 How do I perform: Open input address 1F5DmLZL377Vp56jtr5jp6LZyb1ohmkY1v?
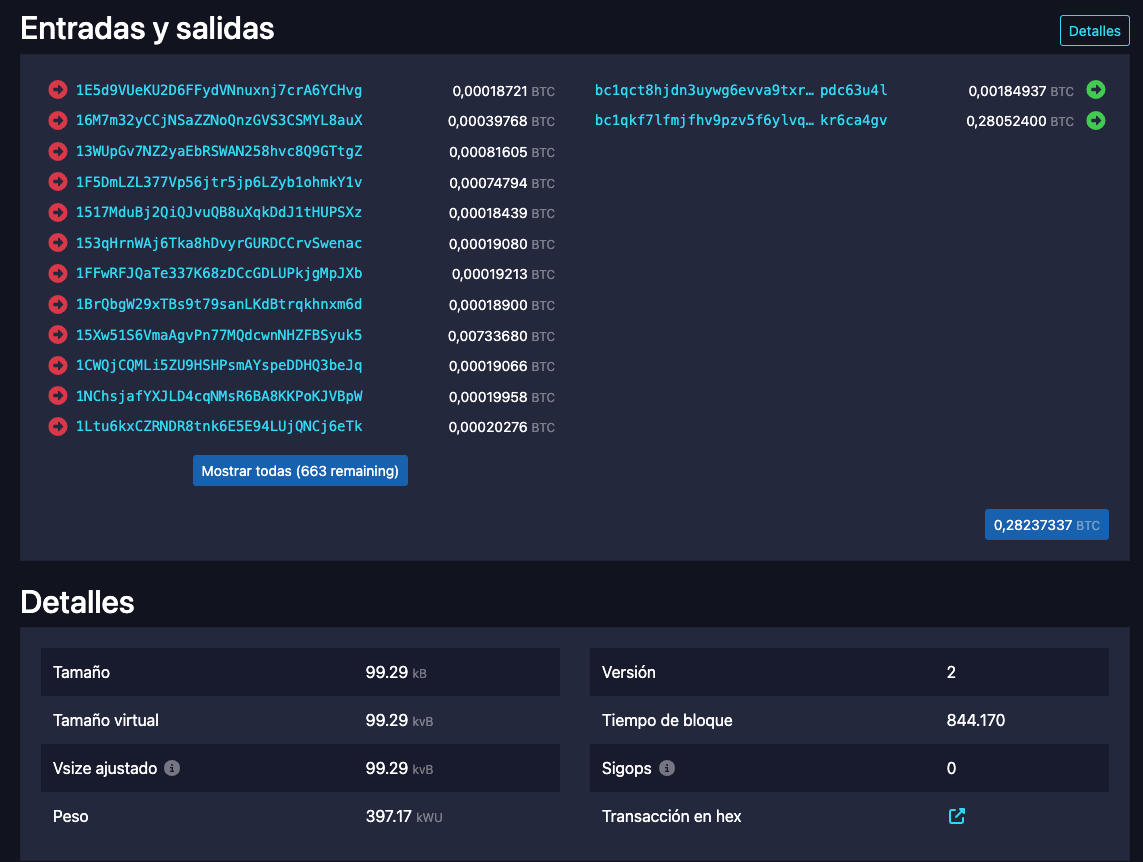(219, 182)
